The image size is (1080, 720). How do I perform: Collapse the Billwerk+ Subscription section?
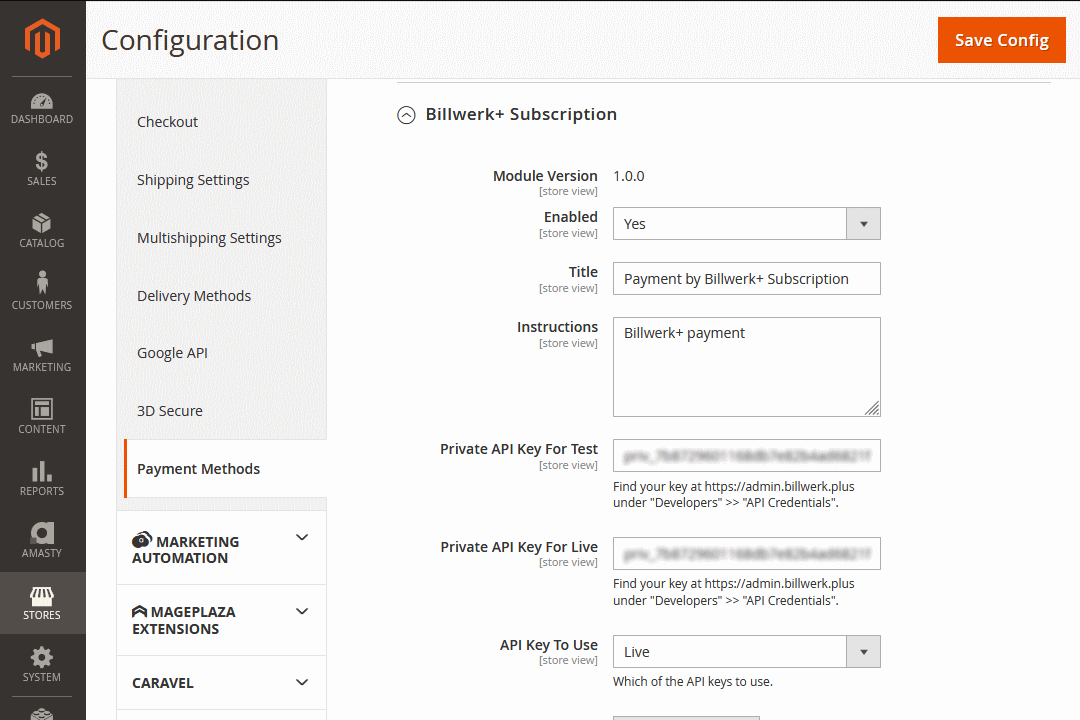tap(406, 115)
